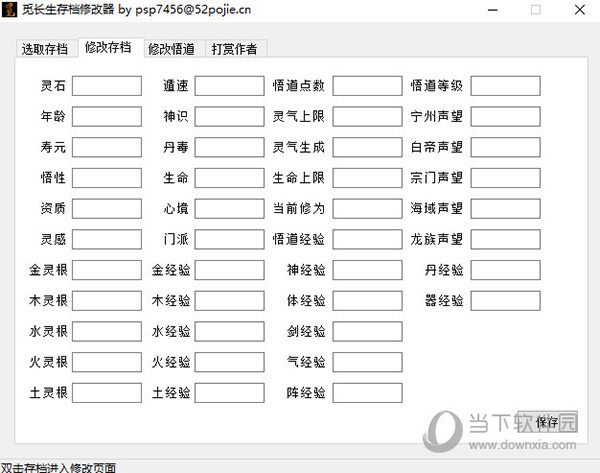Click the 当前修为 input field
600x473 pixels.
tap(367, 209)
